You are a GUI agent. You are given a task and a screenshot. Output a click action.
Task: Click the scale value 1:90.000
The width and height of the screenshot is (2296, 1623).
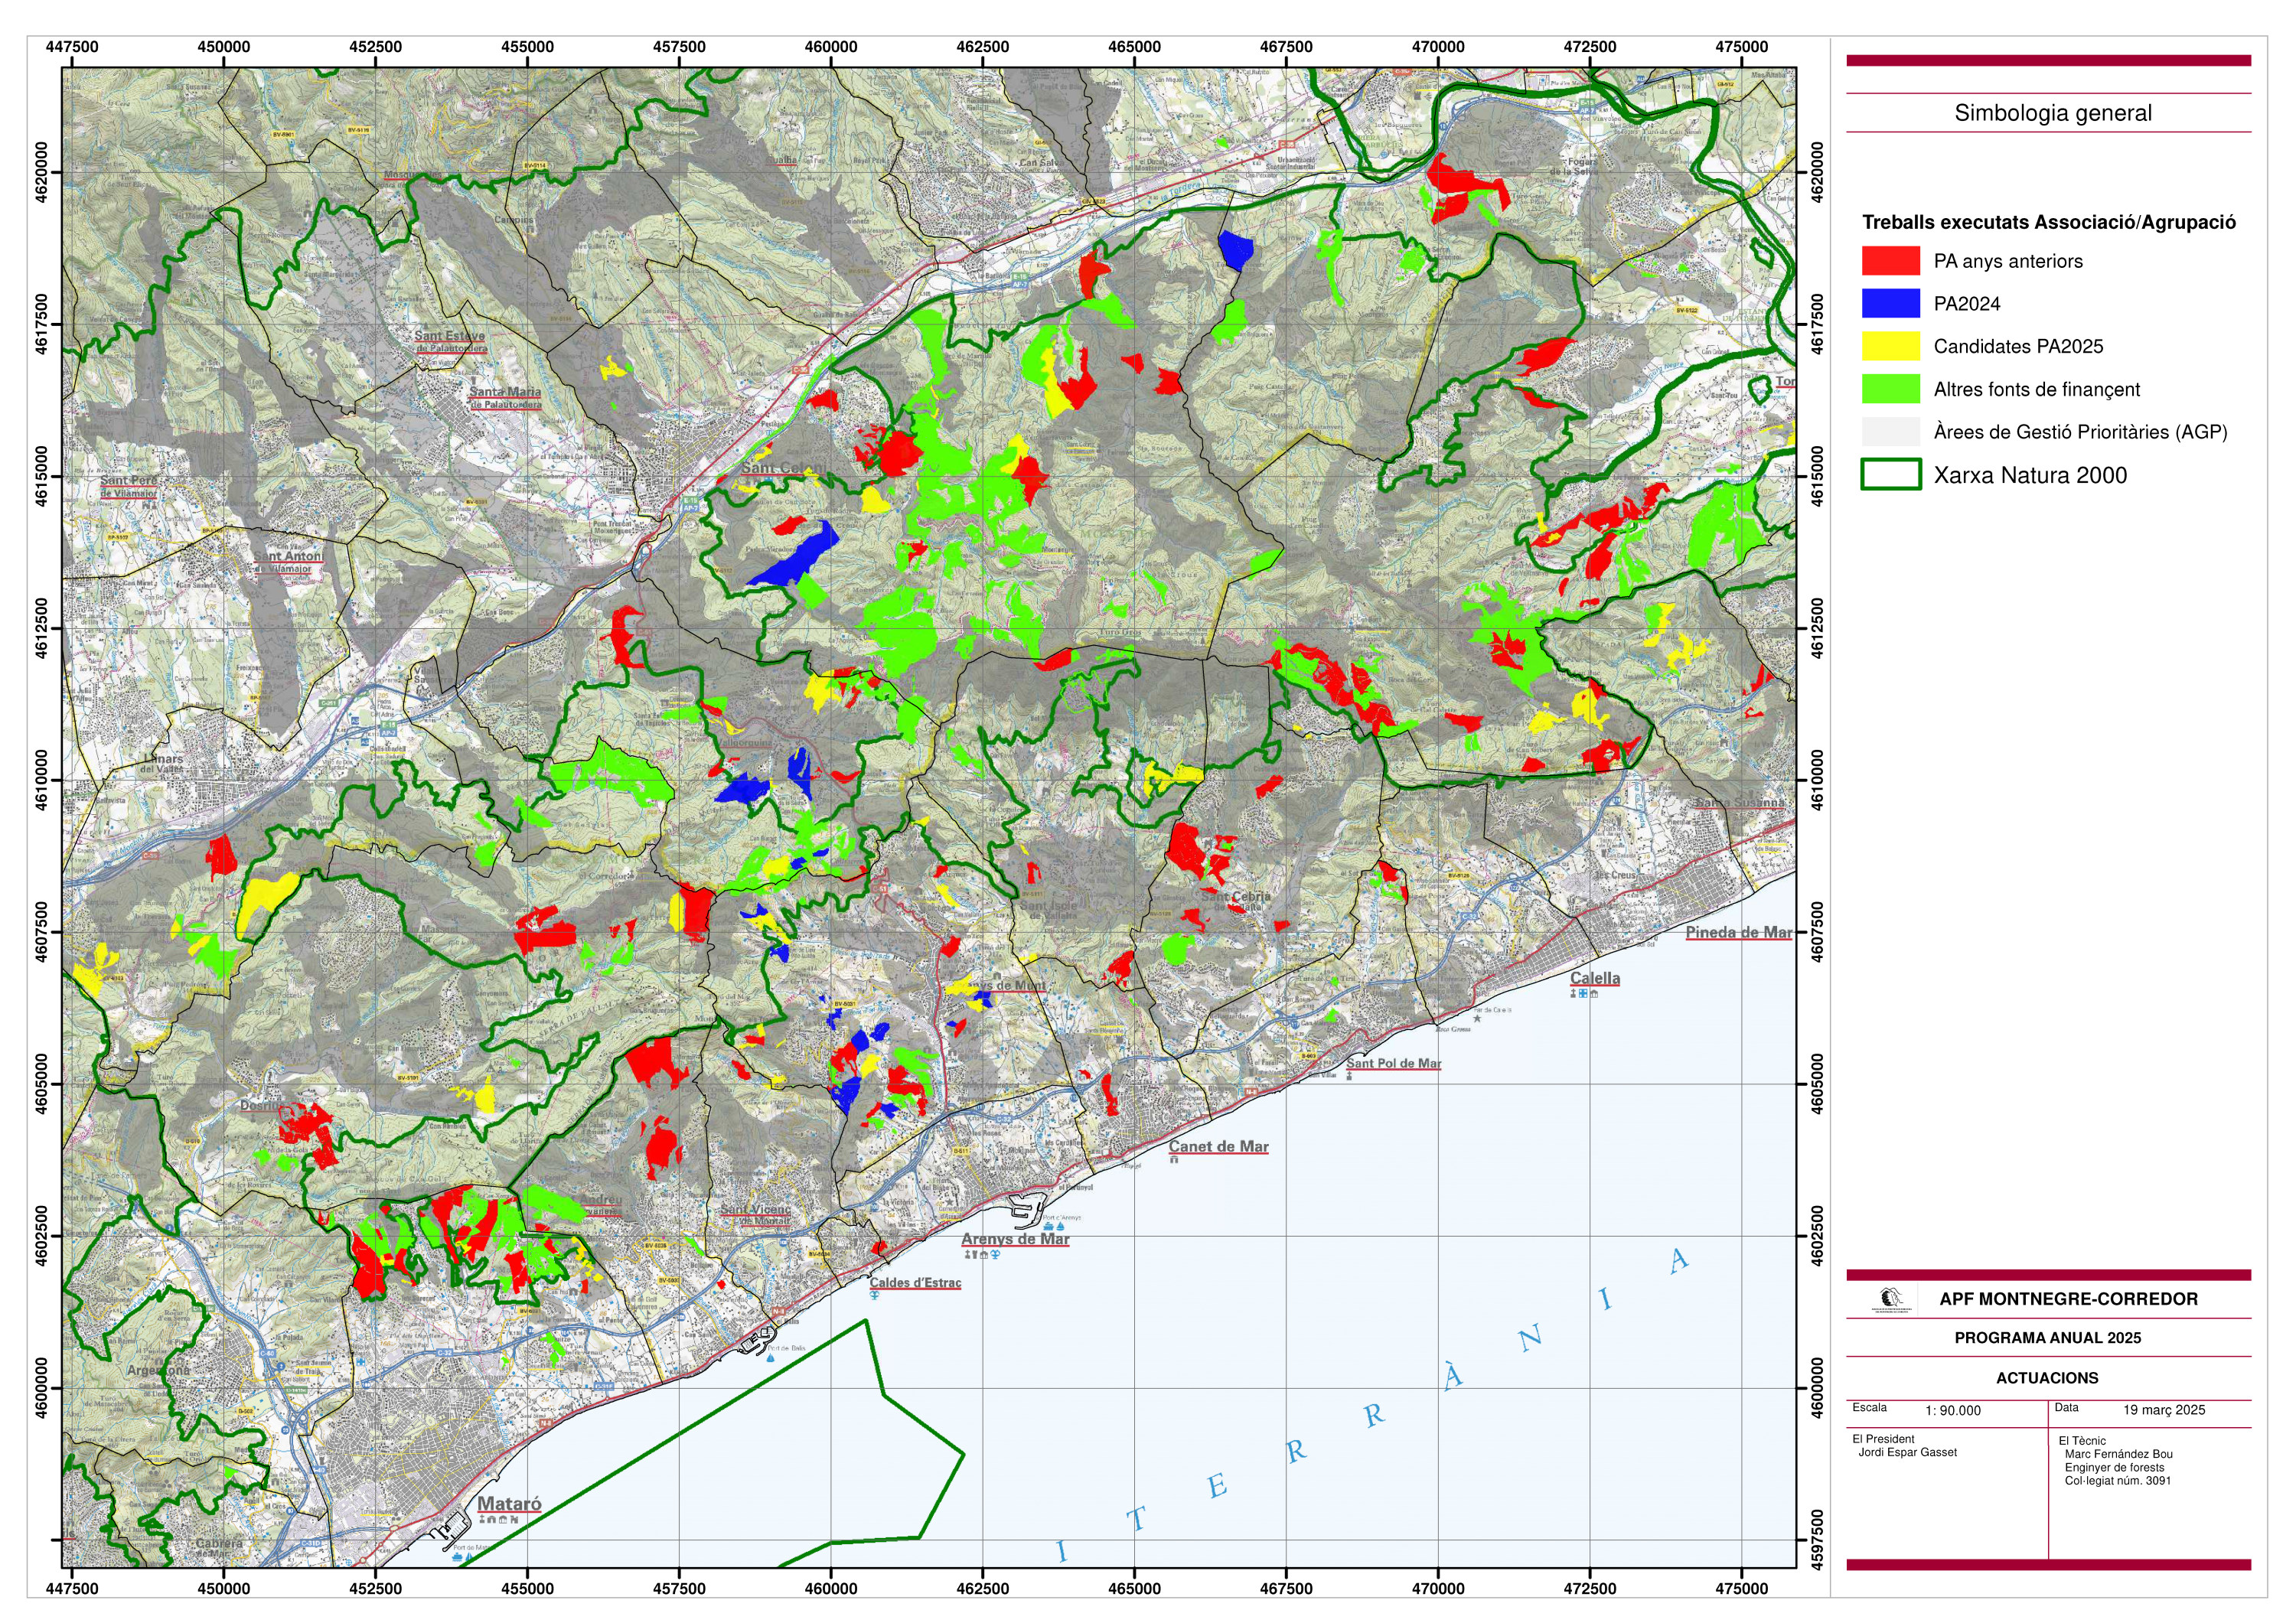click(x=1952, y=1411)
